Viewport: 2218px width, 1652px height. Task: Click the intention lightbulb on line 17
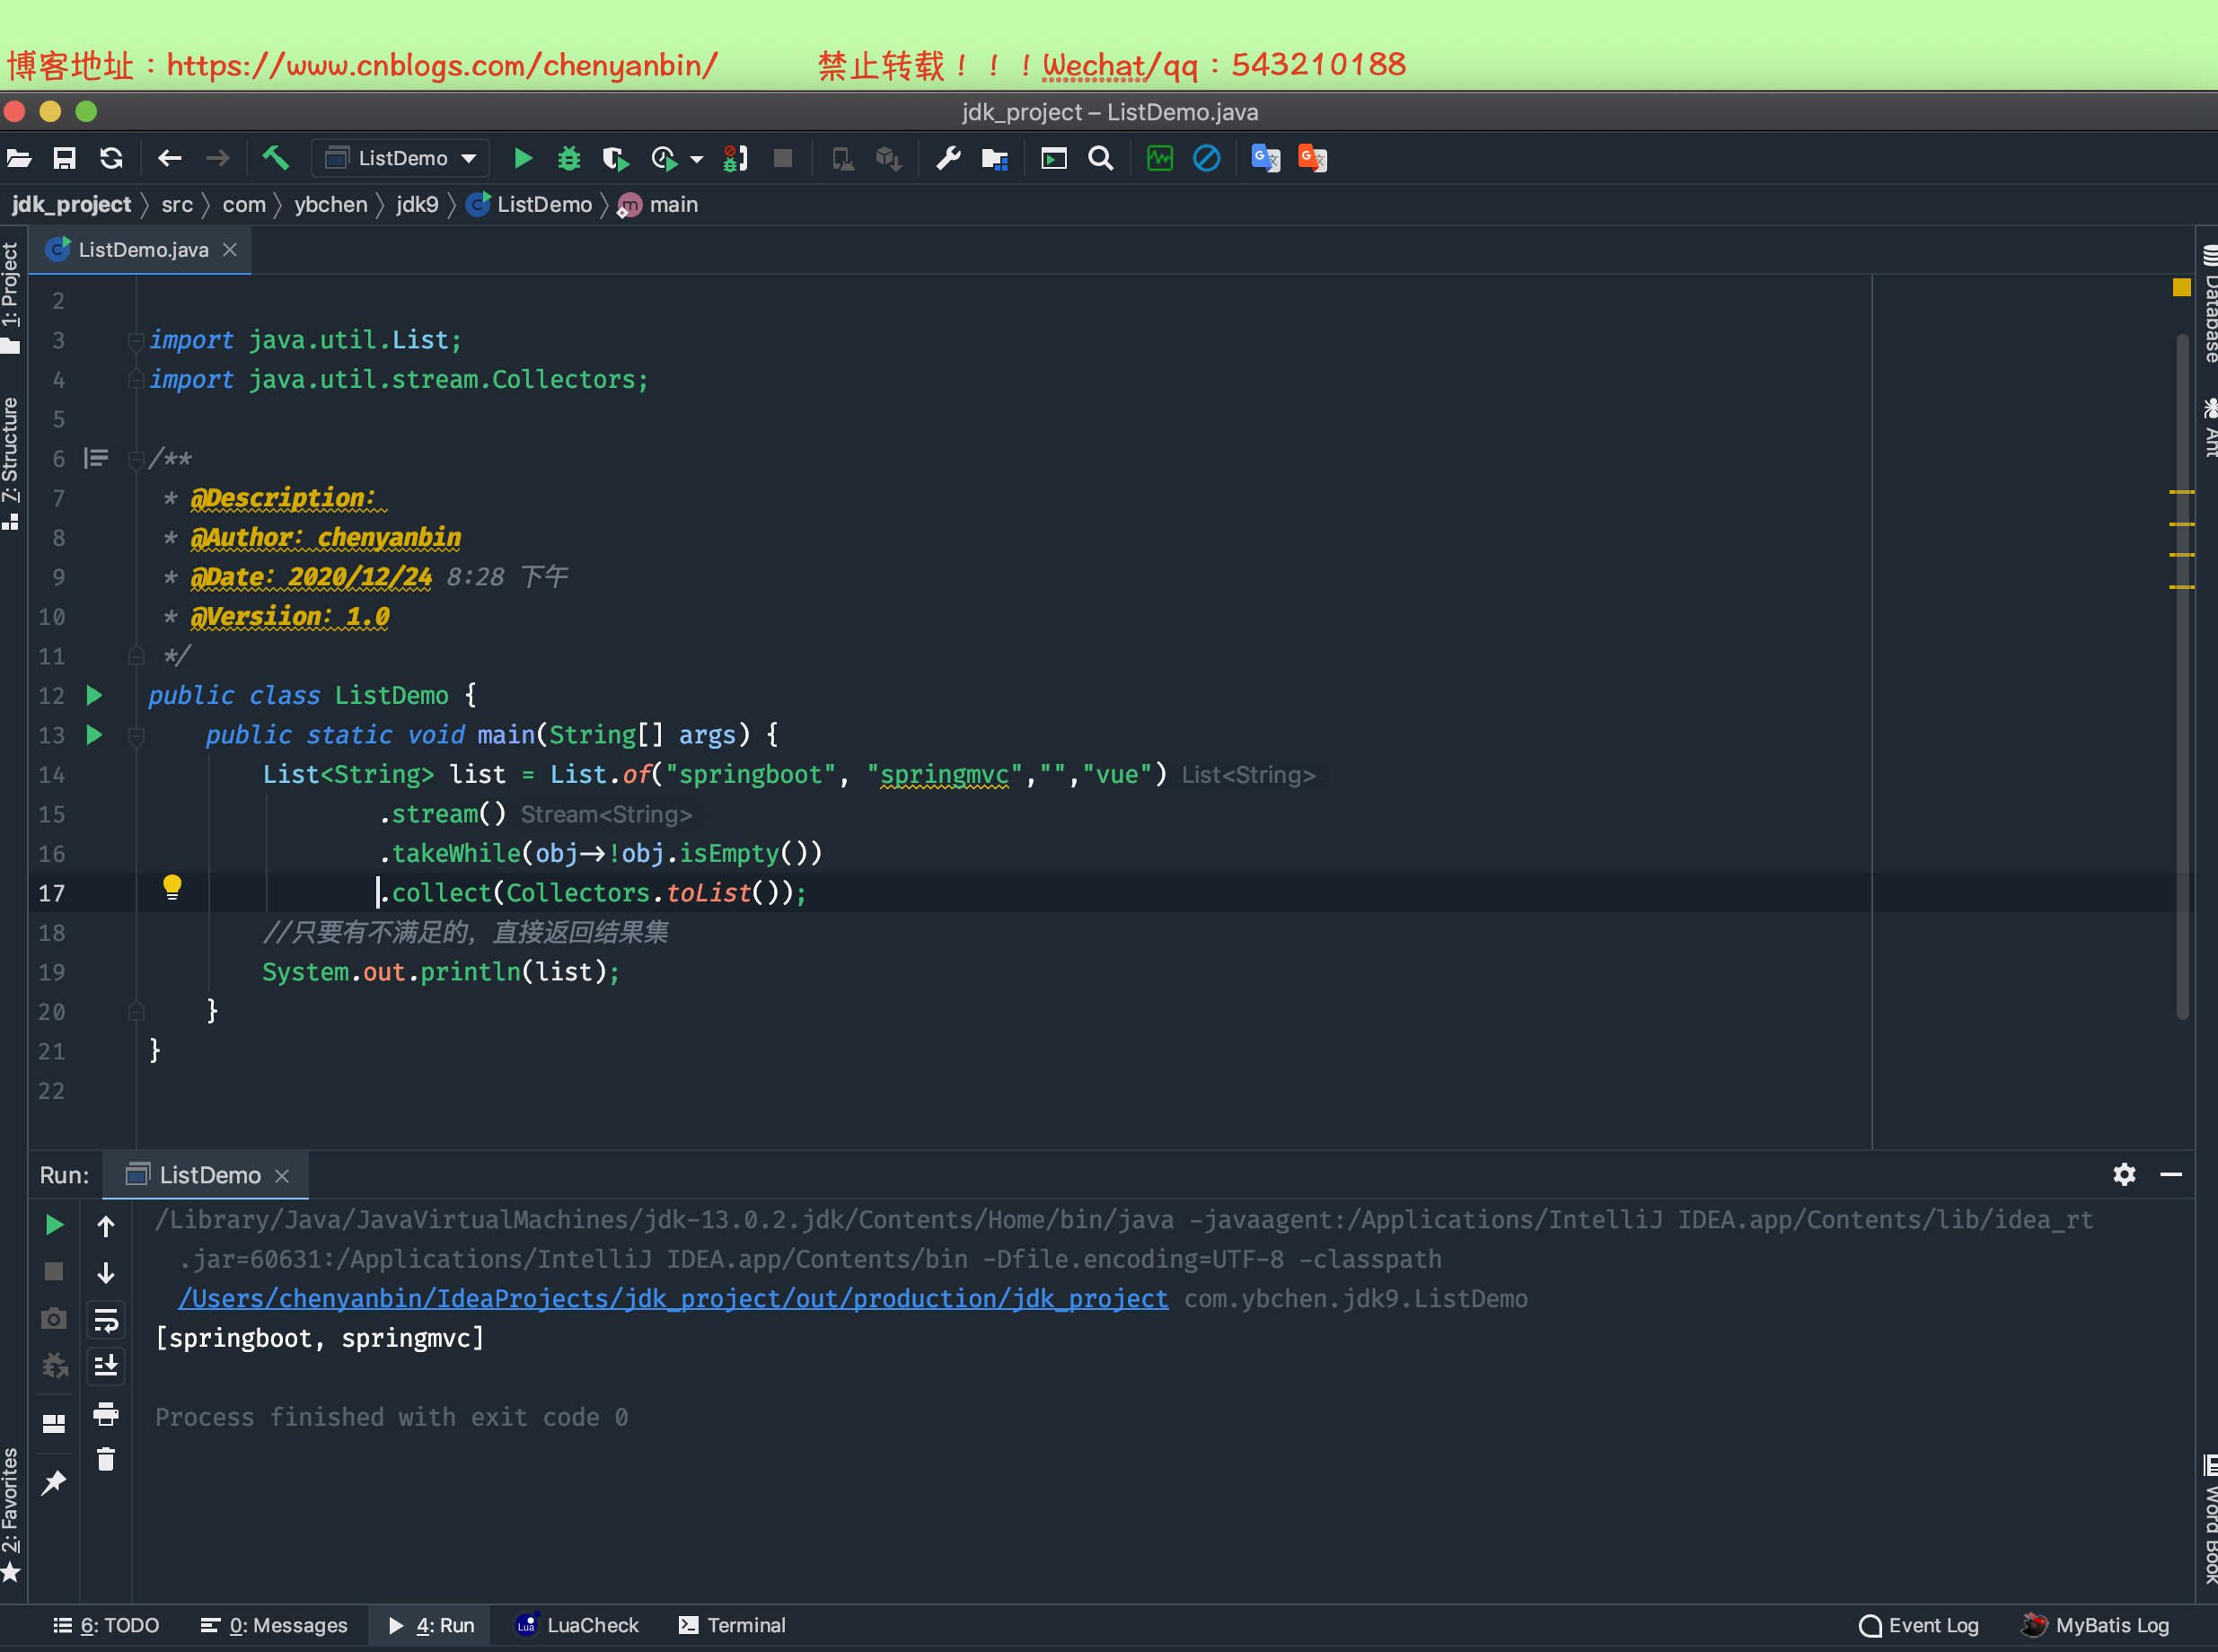click(x=172, y=886)
